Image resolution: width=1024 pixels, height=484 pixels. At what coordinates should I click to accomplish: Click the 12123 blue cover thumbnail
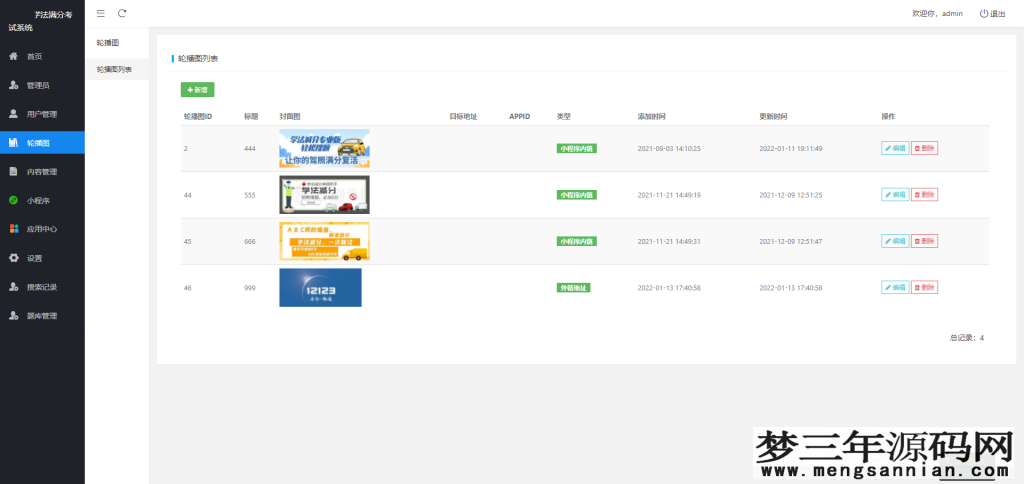(x=320, y=287)
